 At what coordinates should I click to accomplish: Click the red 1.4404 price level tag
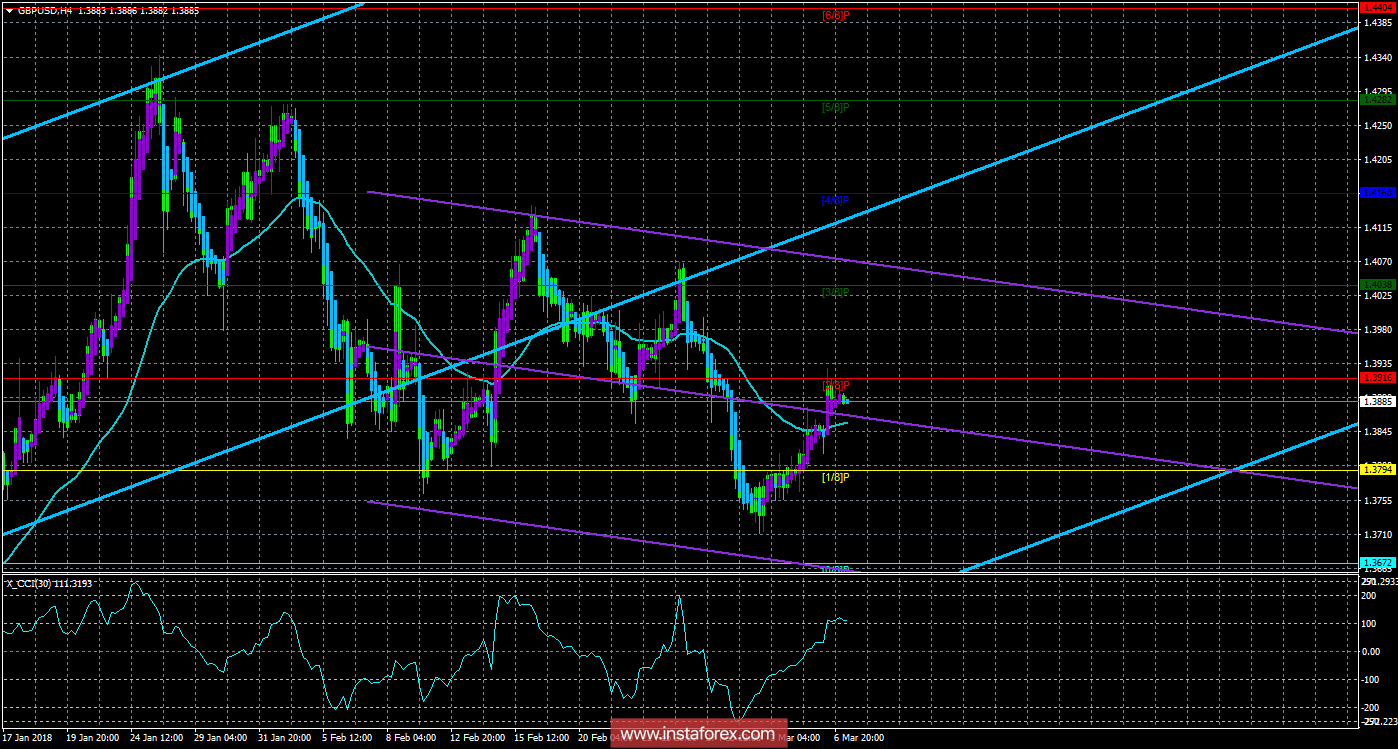coord(1377,8)
